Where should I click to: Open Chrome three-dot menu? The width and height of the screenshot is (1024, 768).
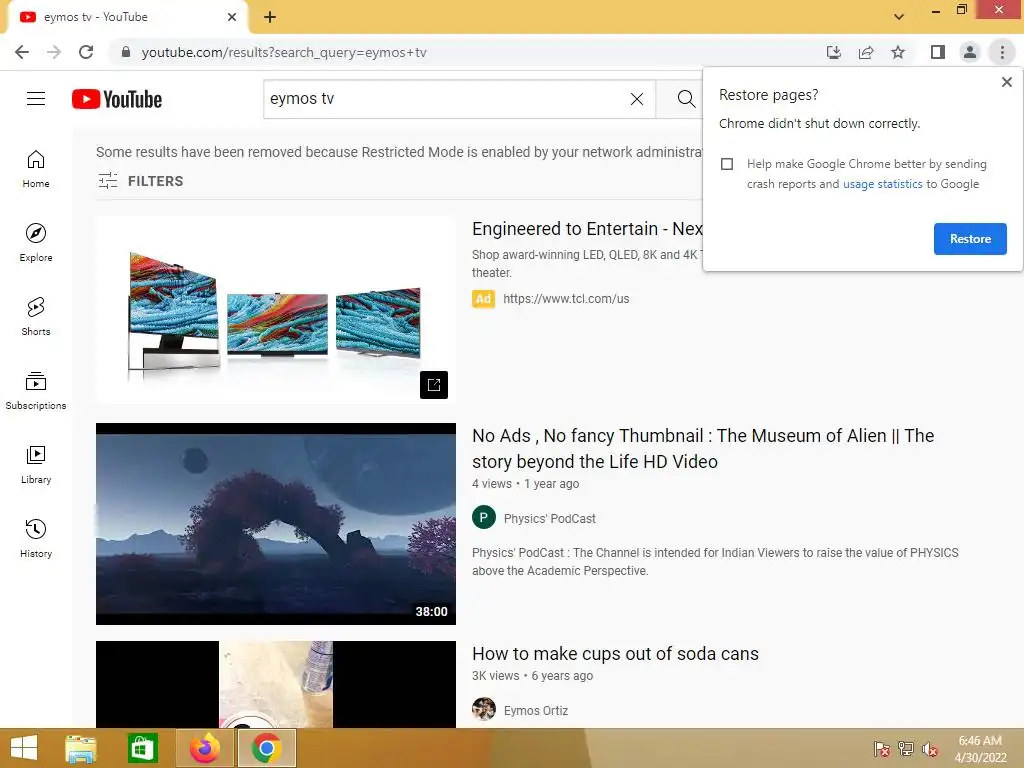pos(1002,52)
